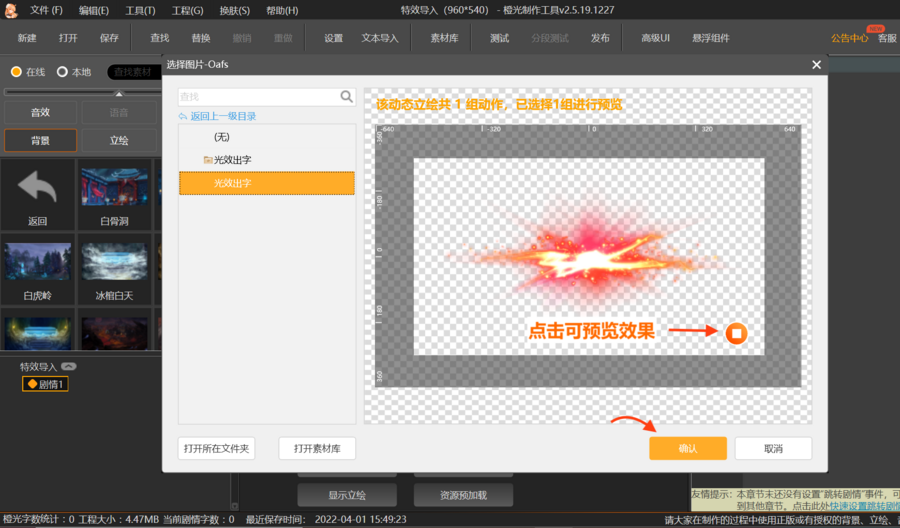Click the 返回 back arrow thumbnail
The image size is (900, 528).
[x=38, y=194]
